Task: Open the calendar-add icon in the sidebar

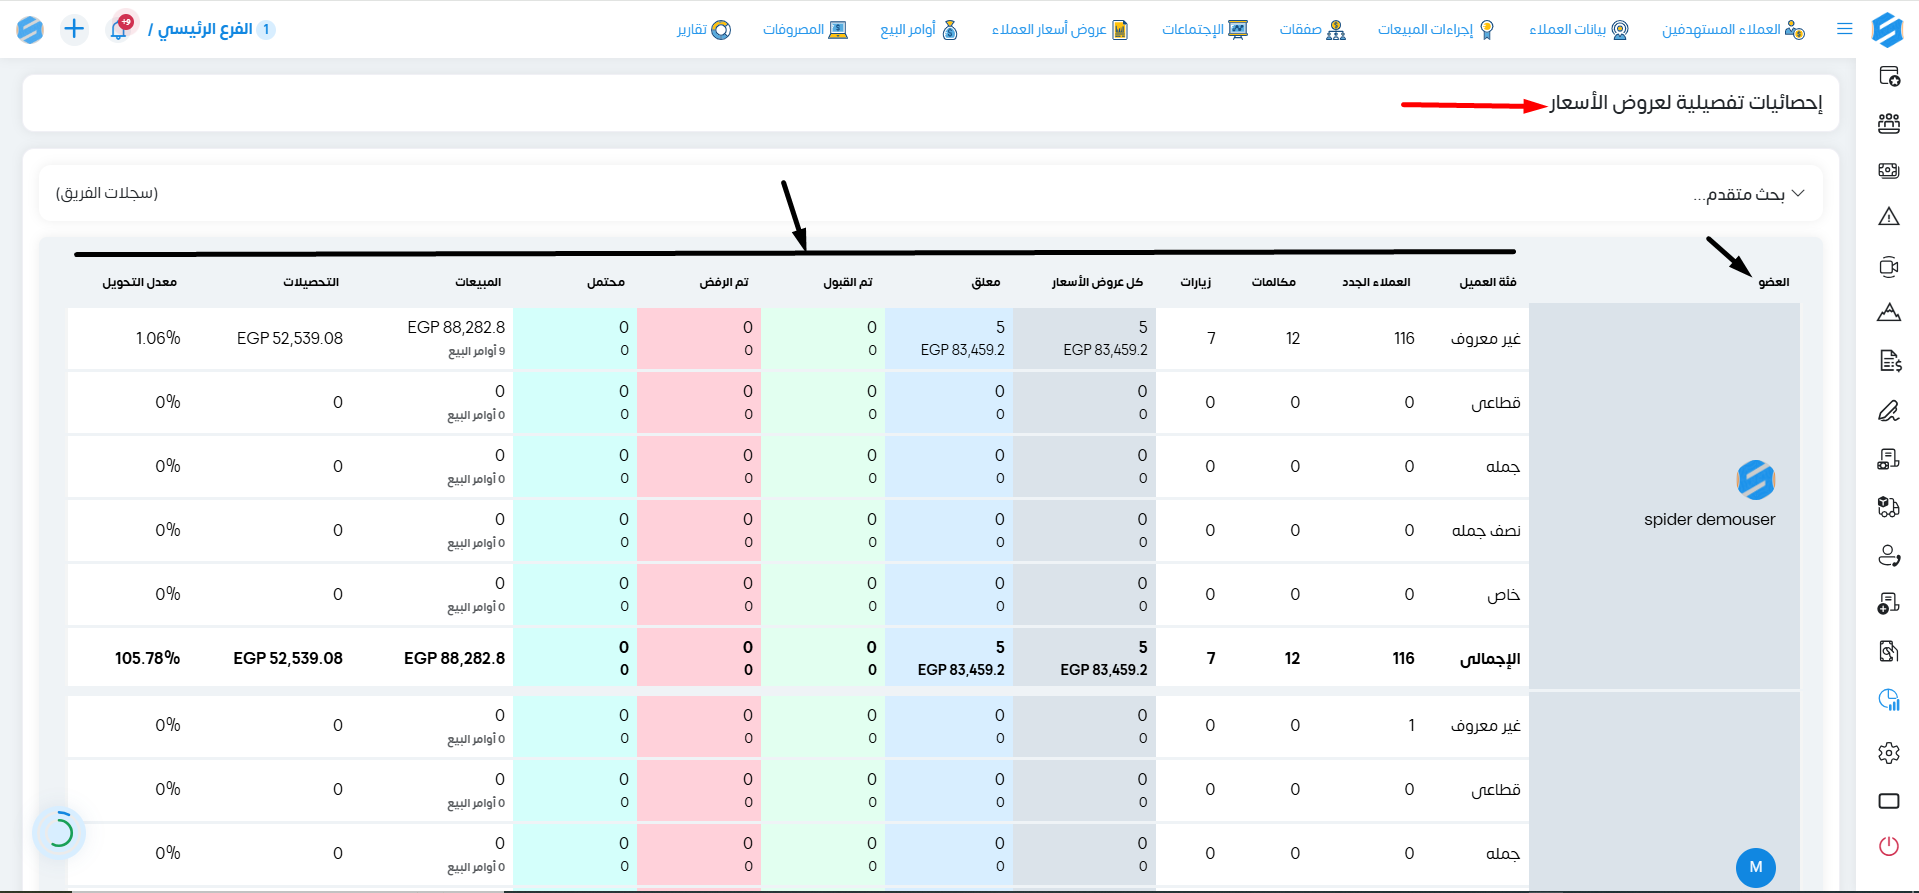Action: tap(1889, 76)
